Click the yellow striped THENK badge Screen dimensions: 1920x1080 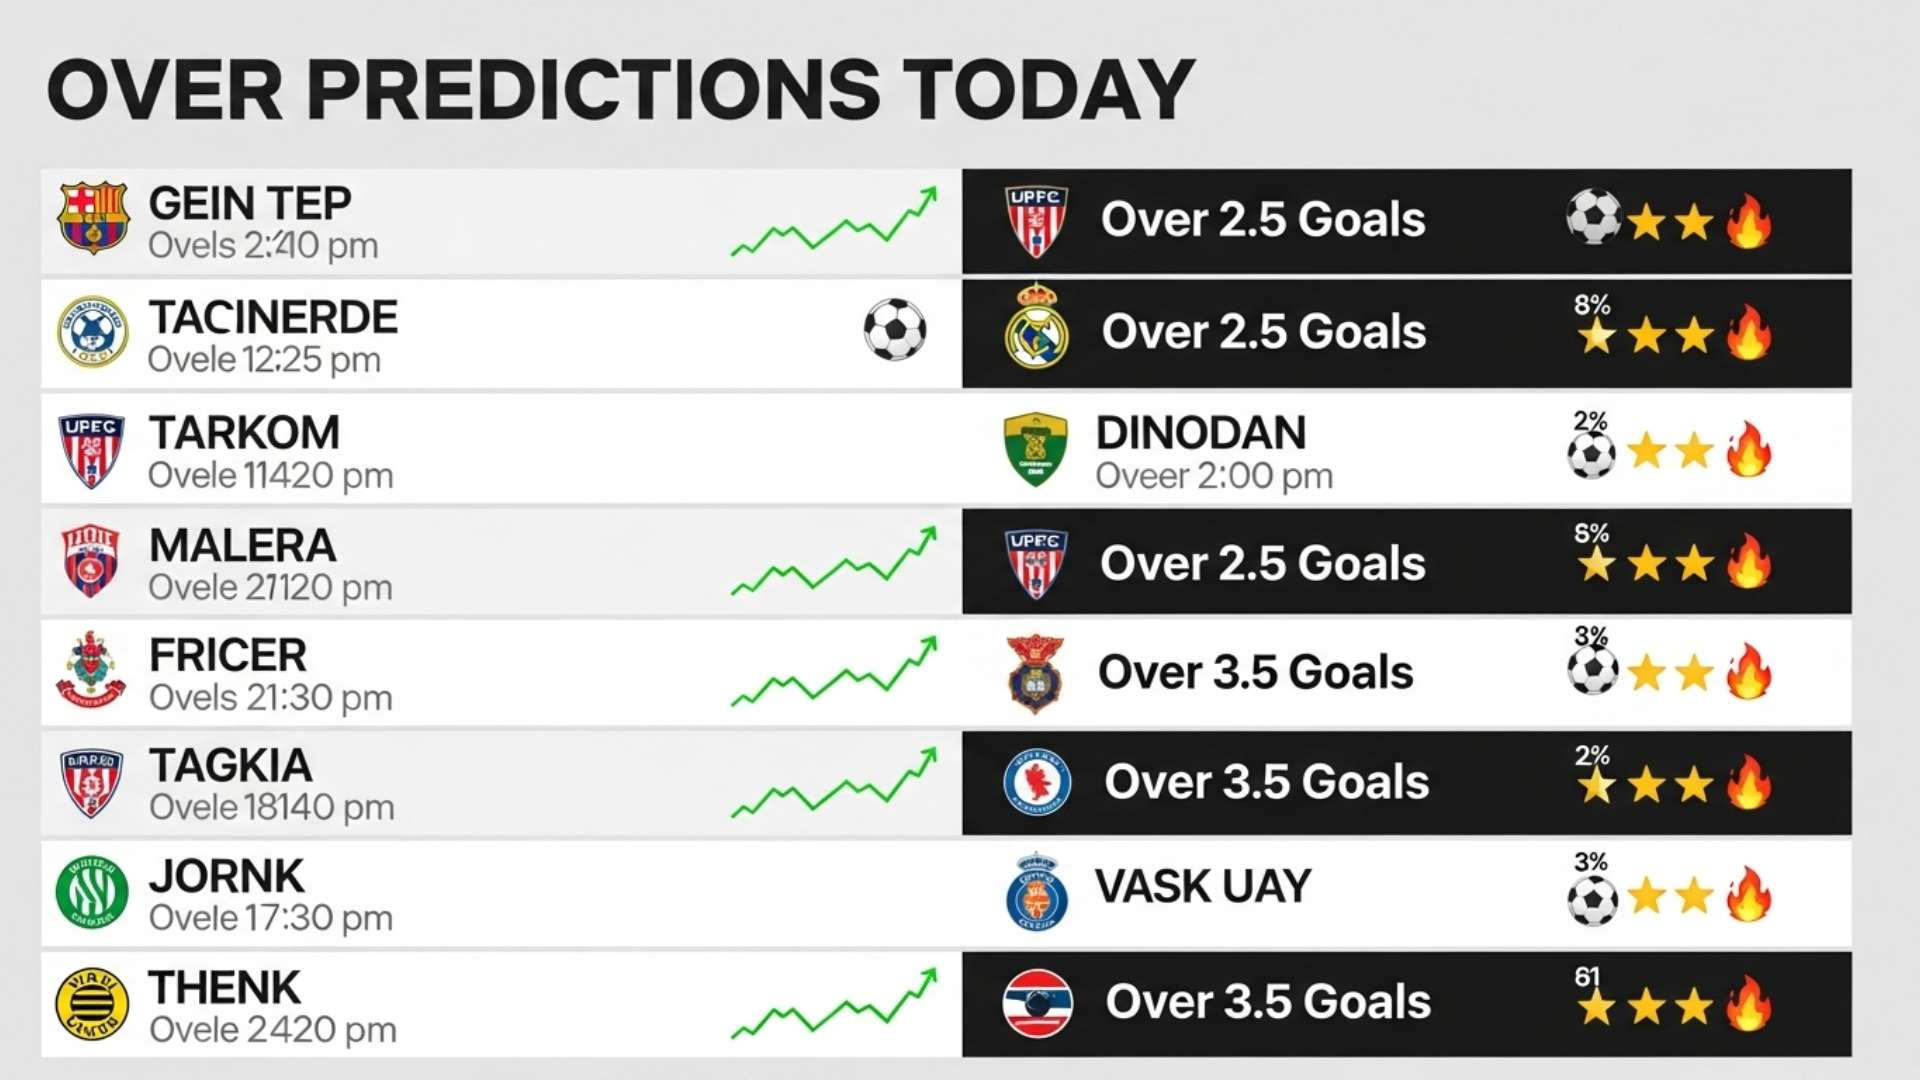pyautogui.click(x=92, y=1004)
